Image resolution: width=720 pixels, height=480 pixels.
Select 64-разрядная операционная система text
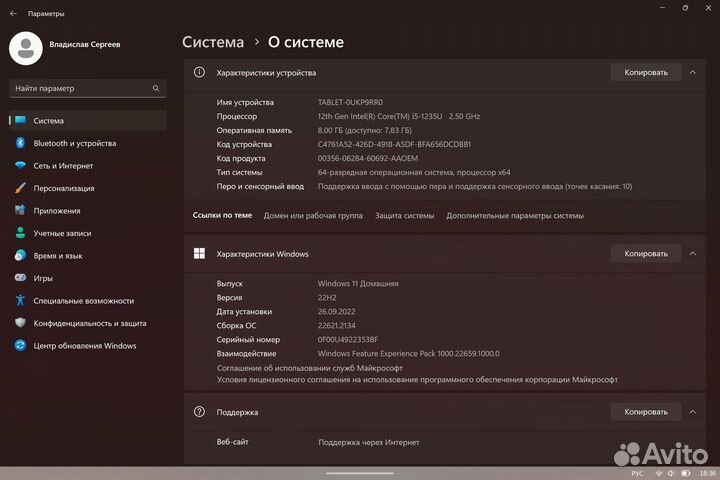pos(414,172)
